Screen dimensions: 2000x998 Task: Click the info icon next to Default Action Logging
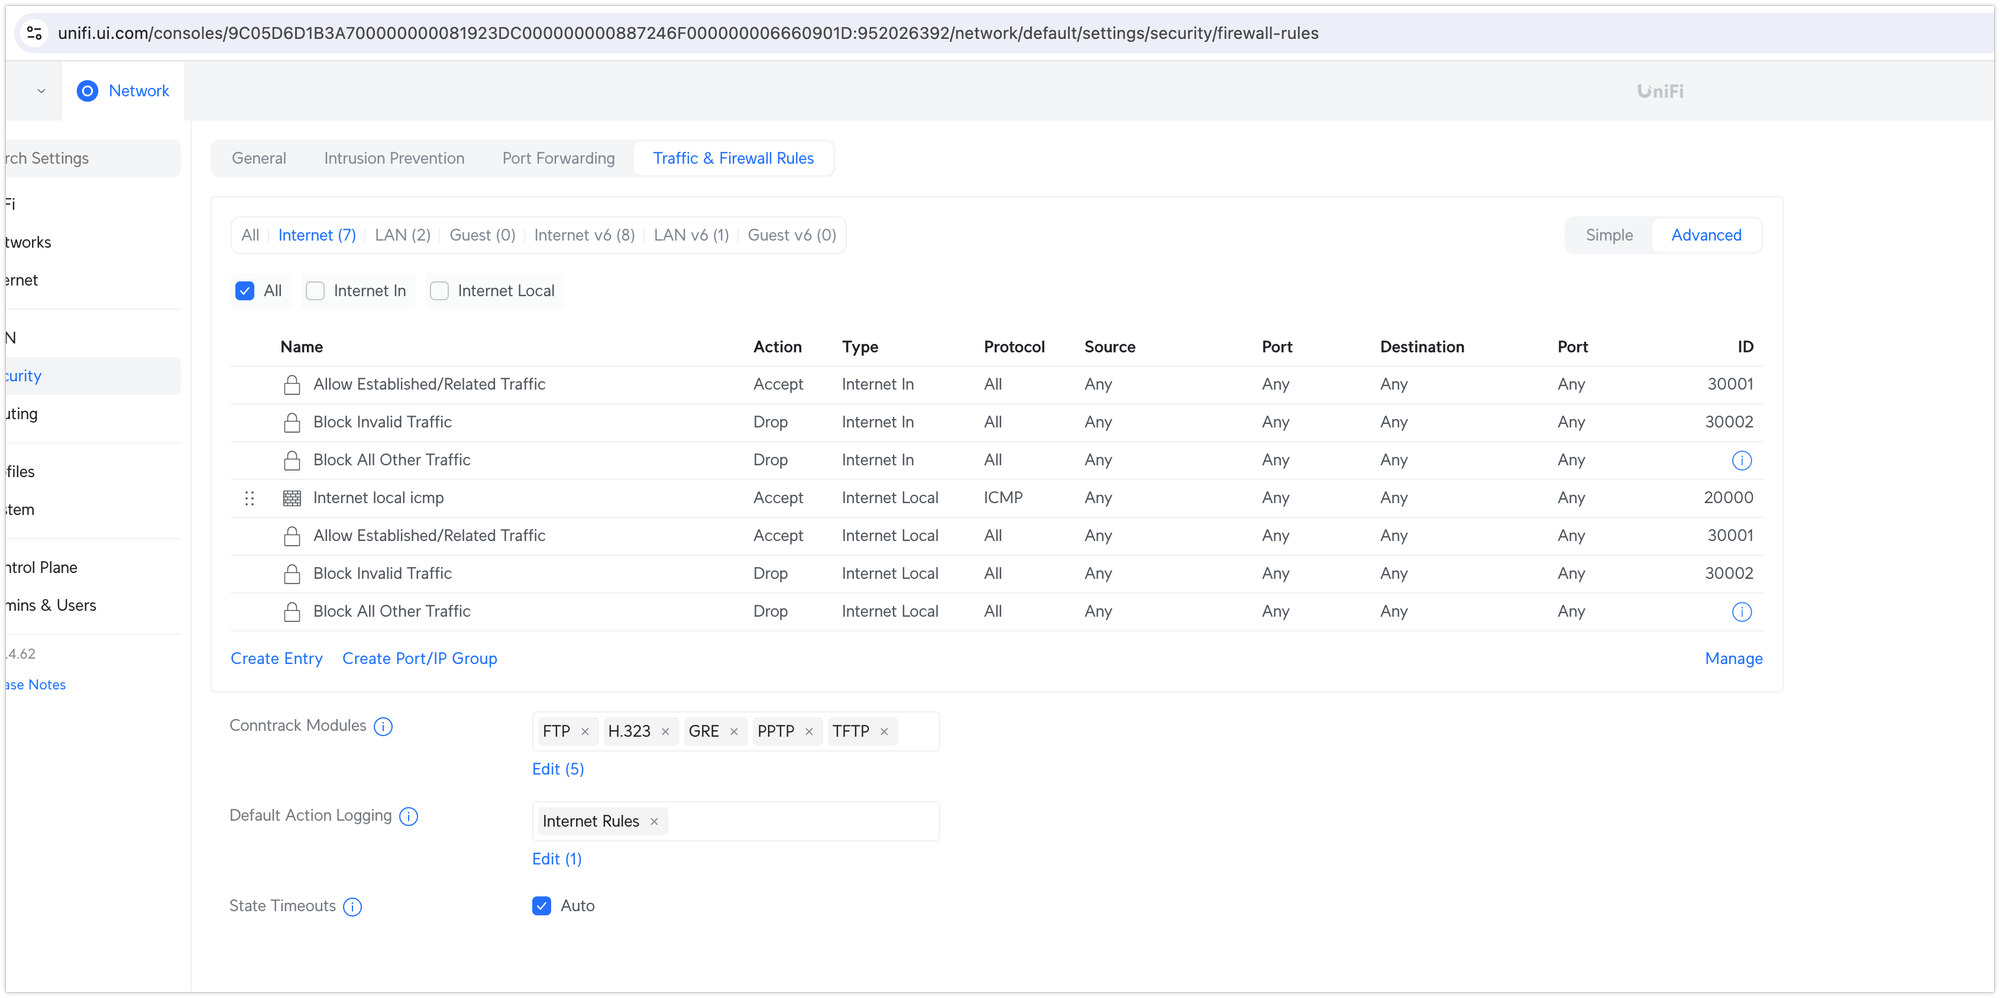(409, 817)
